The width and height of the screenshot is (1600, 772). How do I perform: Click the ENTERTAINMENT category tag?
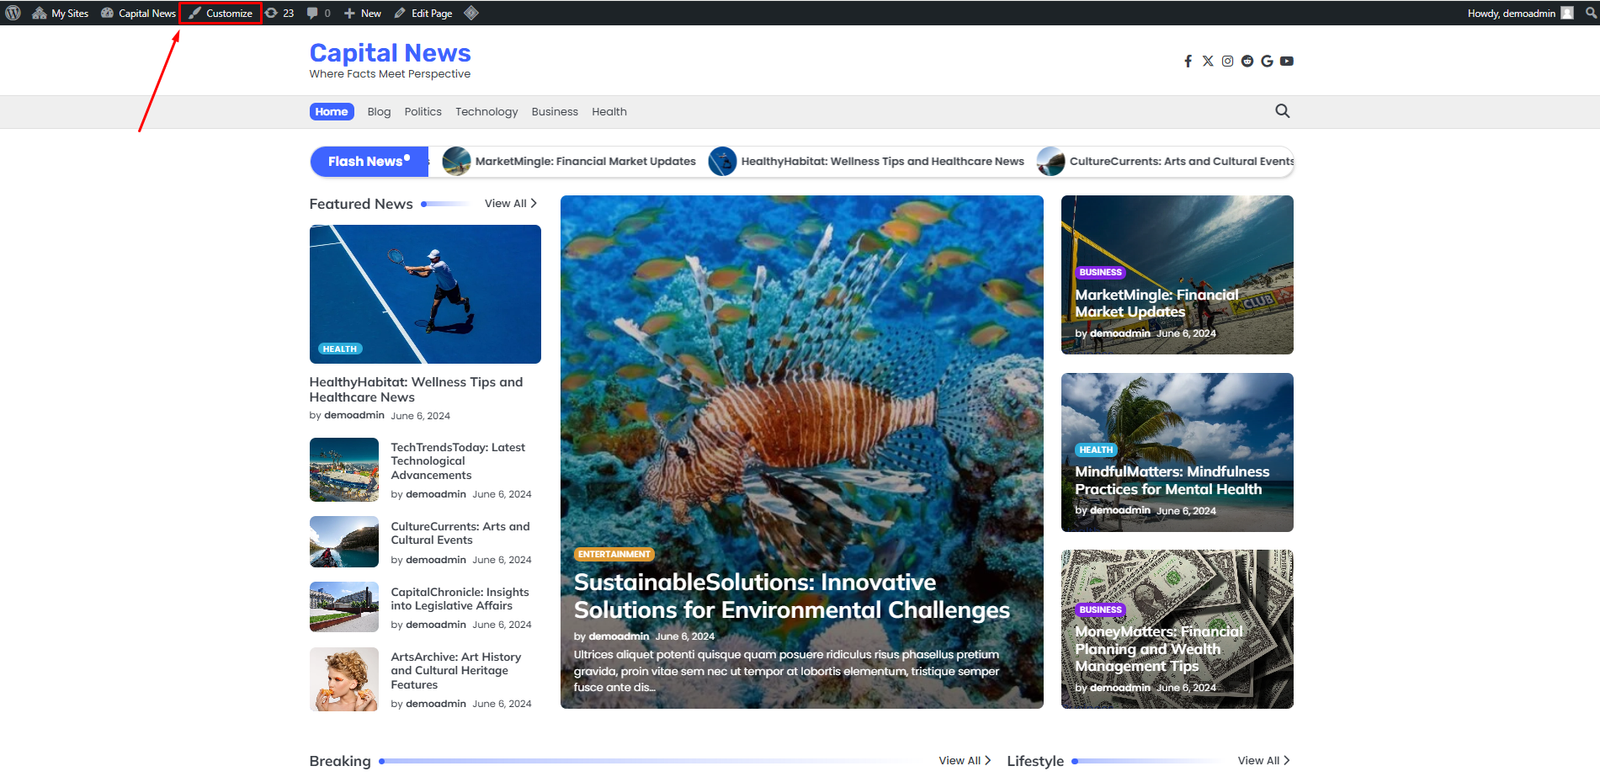click(x=614, y=554)
